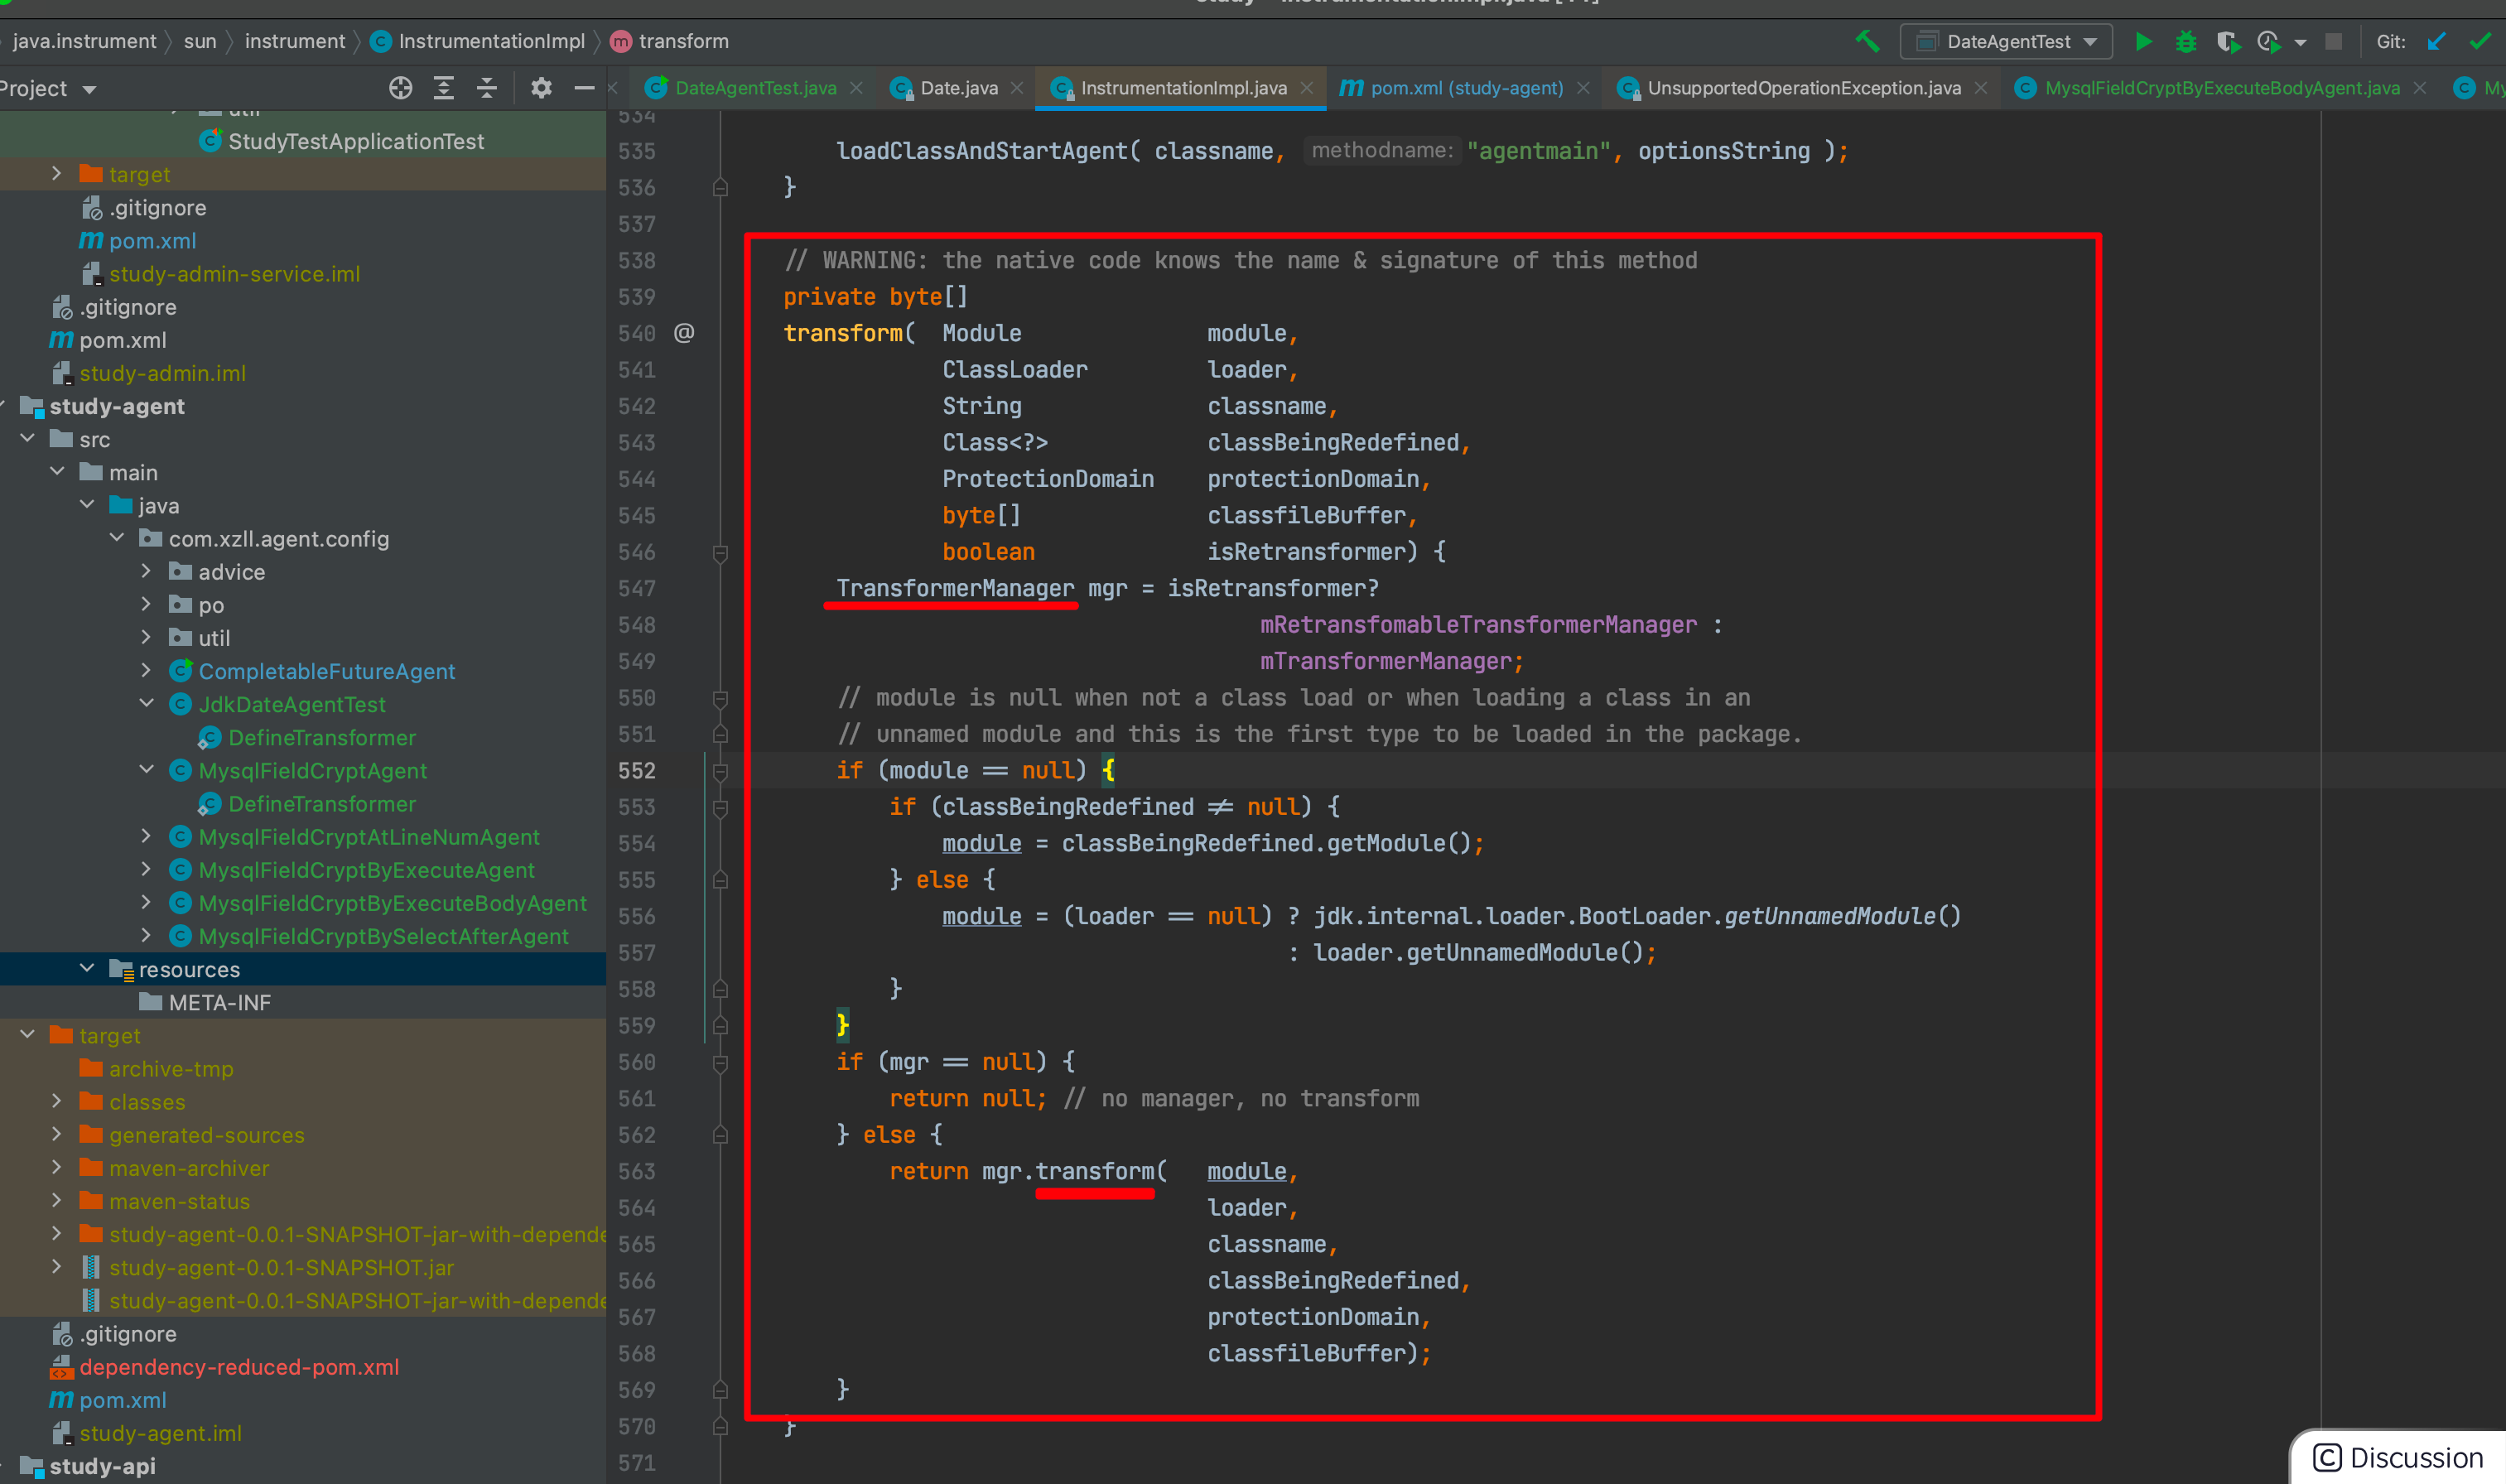Screen dimensions: 2506x1484
Task: Close UnsupportedOperationException.java tab
Action: click(x=1980, y=88)
